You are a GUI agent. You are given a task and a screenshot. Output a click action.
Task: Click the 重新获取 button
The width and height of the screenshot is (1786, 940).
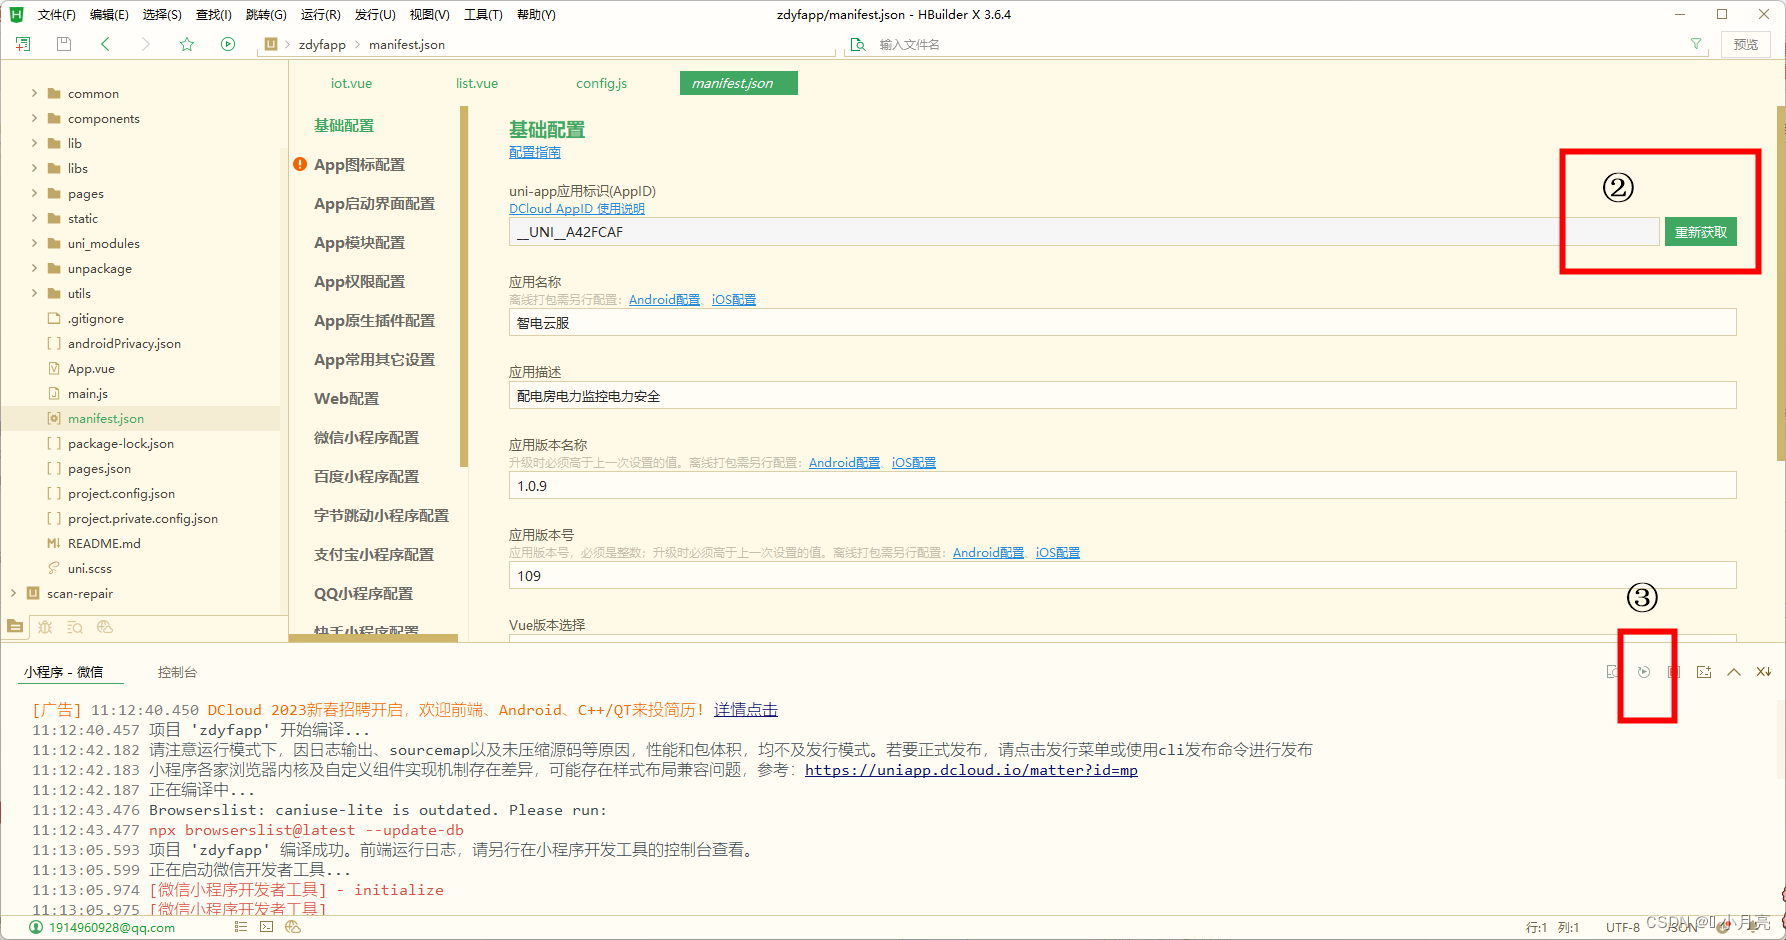pyautogui.click(x=1701, y=232)
